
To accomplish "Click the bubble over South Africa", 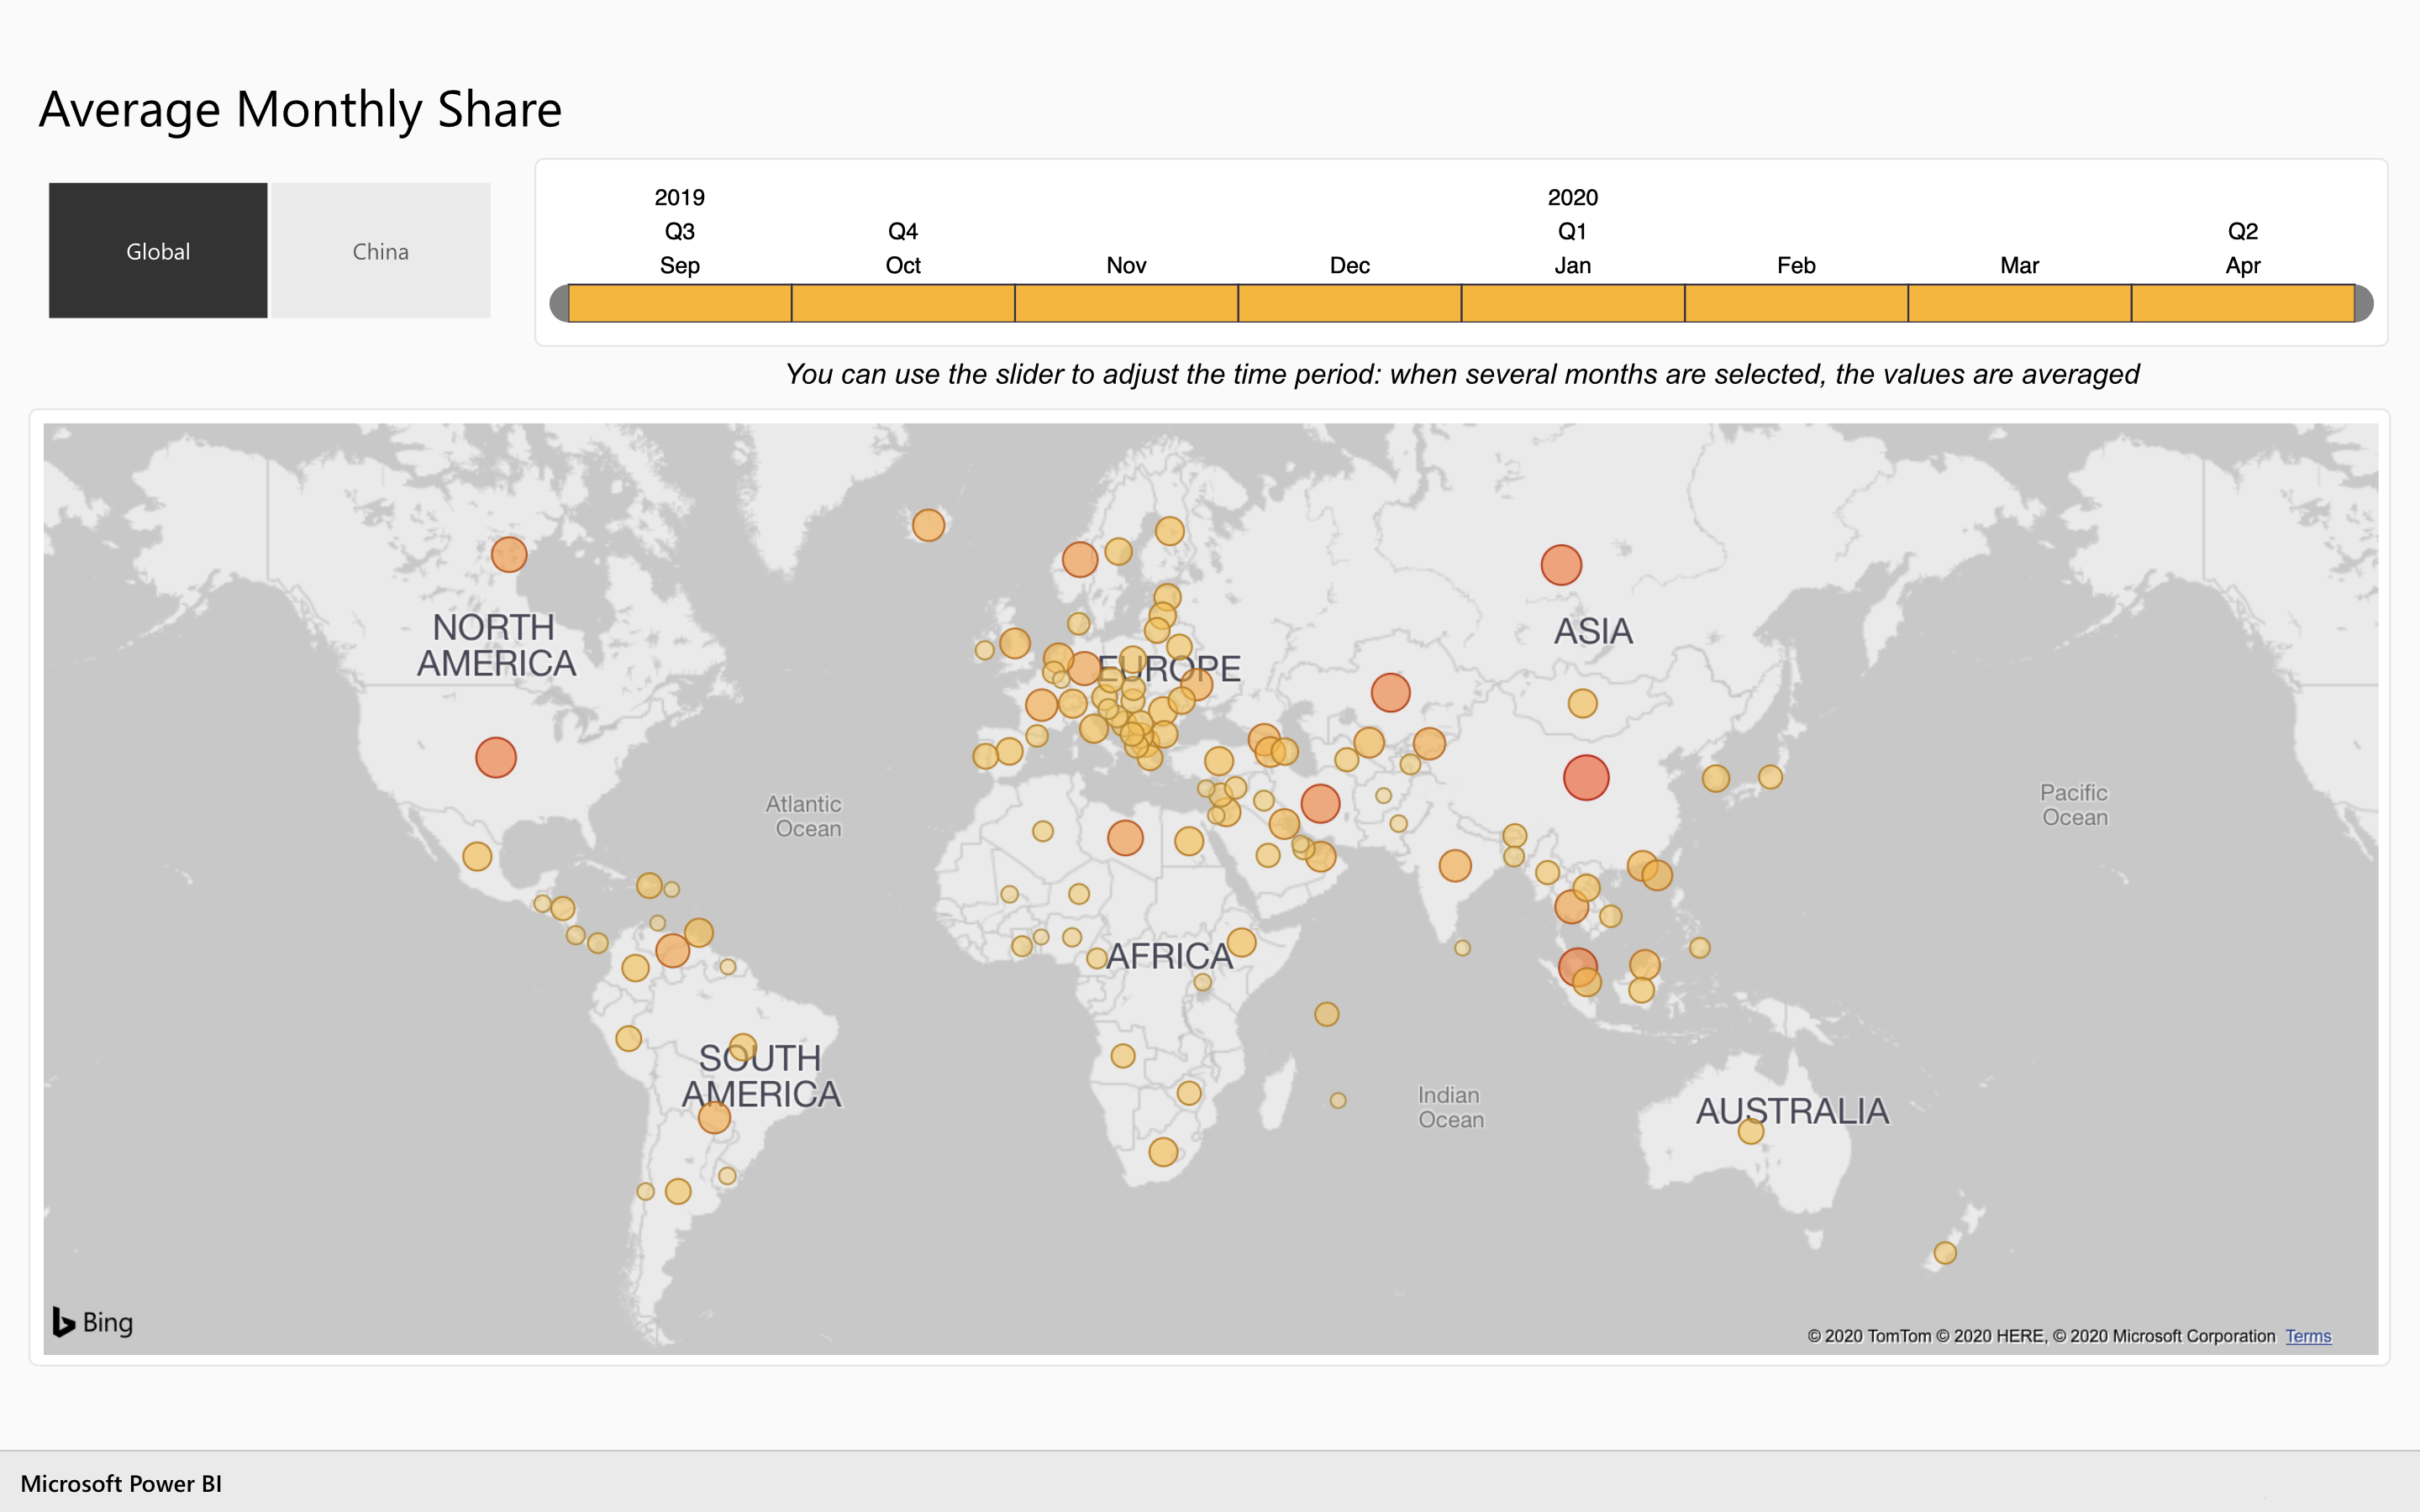I will 1163,1152.
